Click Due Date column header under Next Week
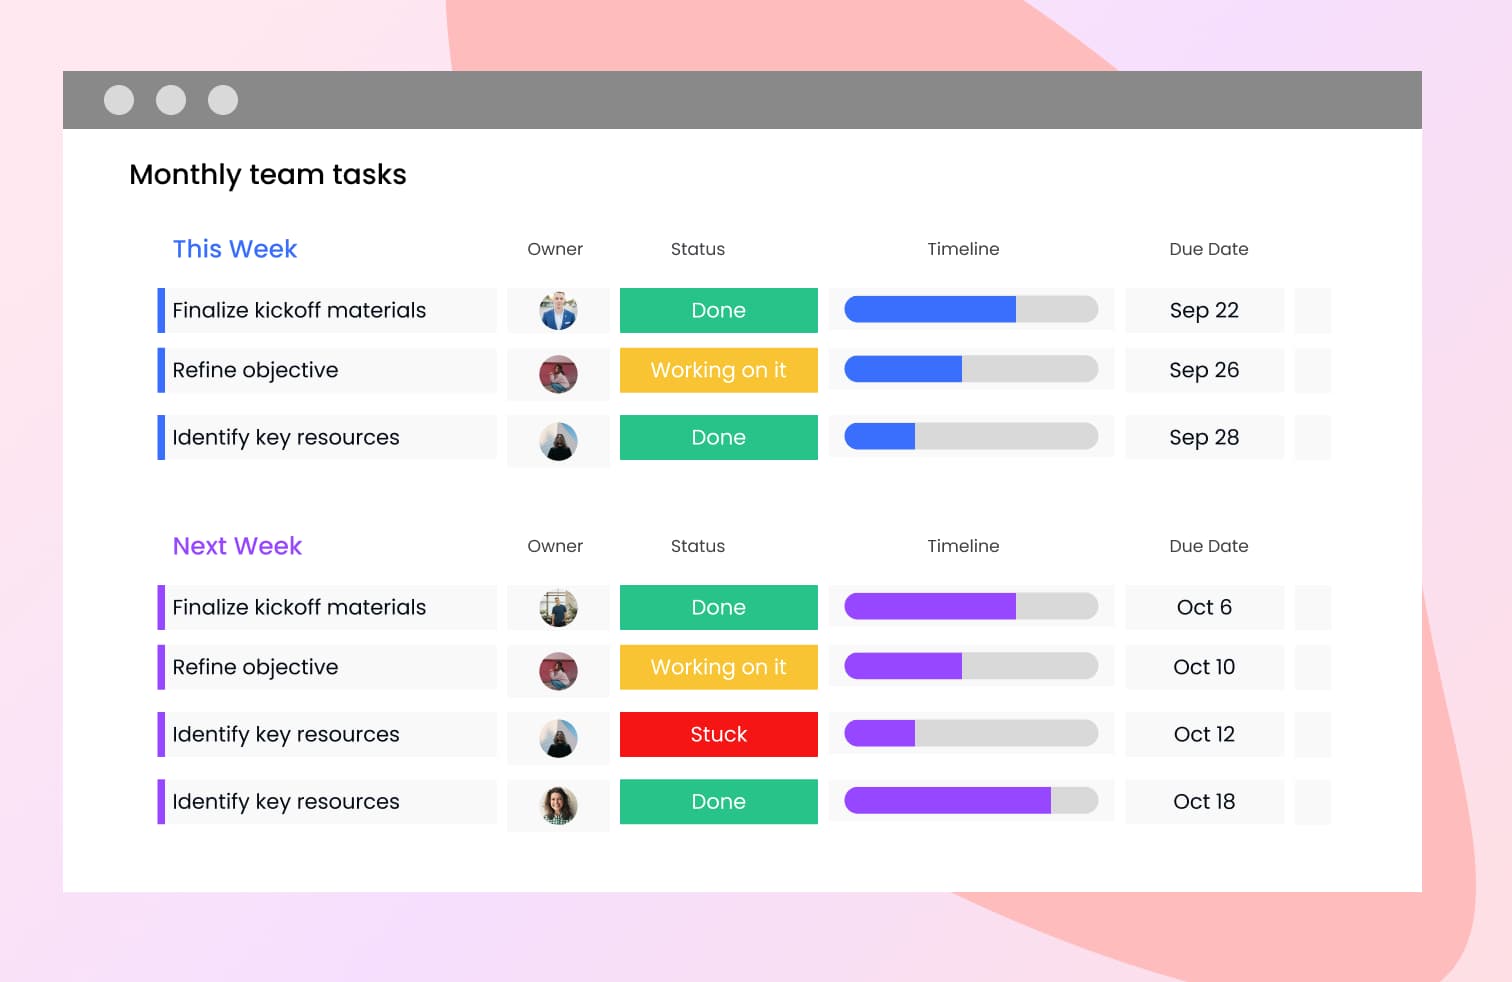The width and height of the screenshot is (1512, 982). pos(1208,546)
